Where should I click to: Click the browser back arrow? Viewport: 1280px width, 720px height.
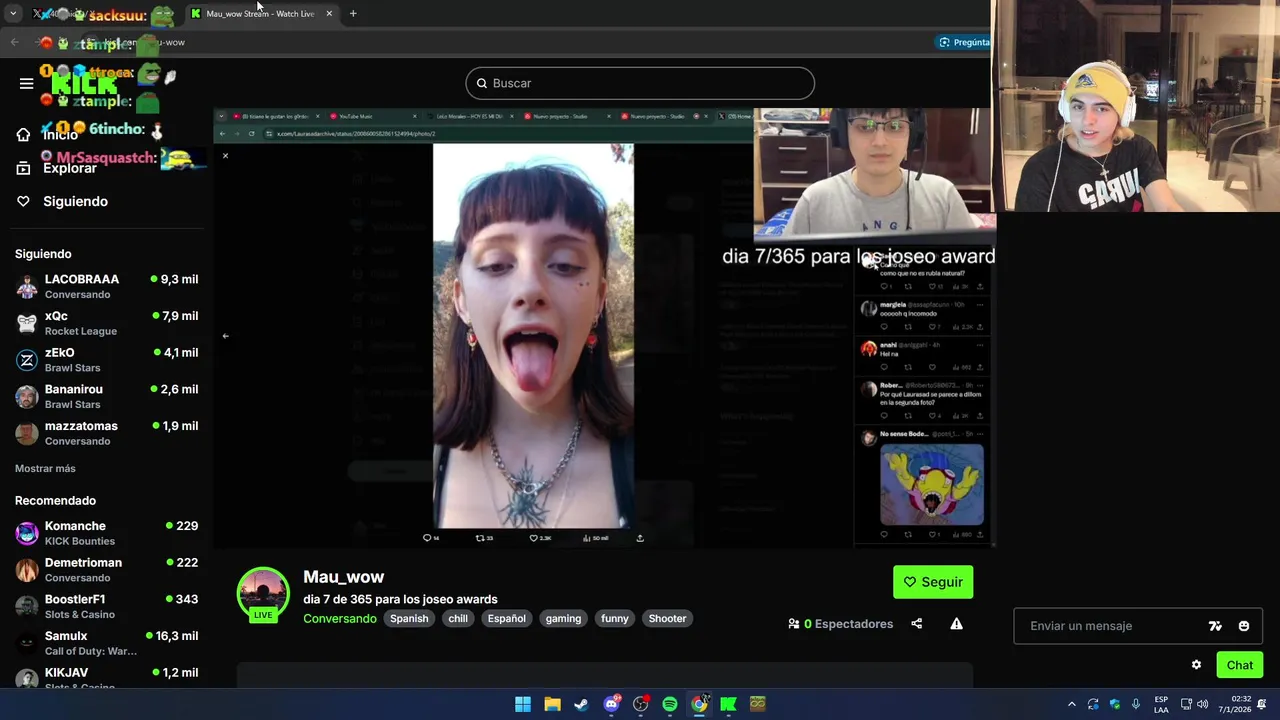coord(14,42)
